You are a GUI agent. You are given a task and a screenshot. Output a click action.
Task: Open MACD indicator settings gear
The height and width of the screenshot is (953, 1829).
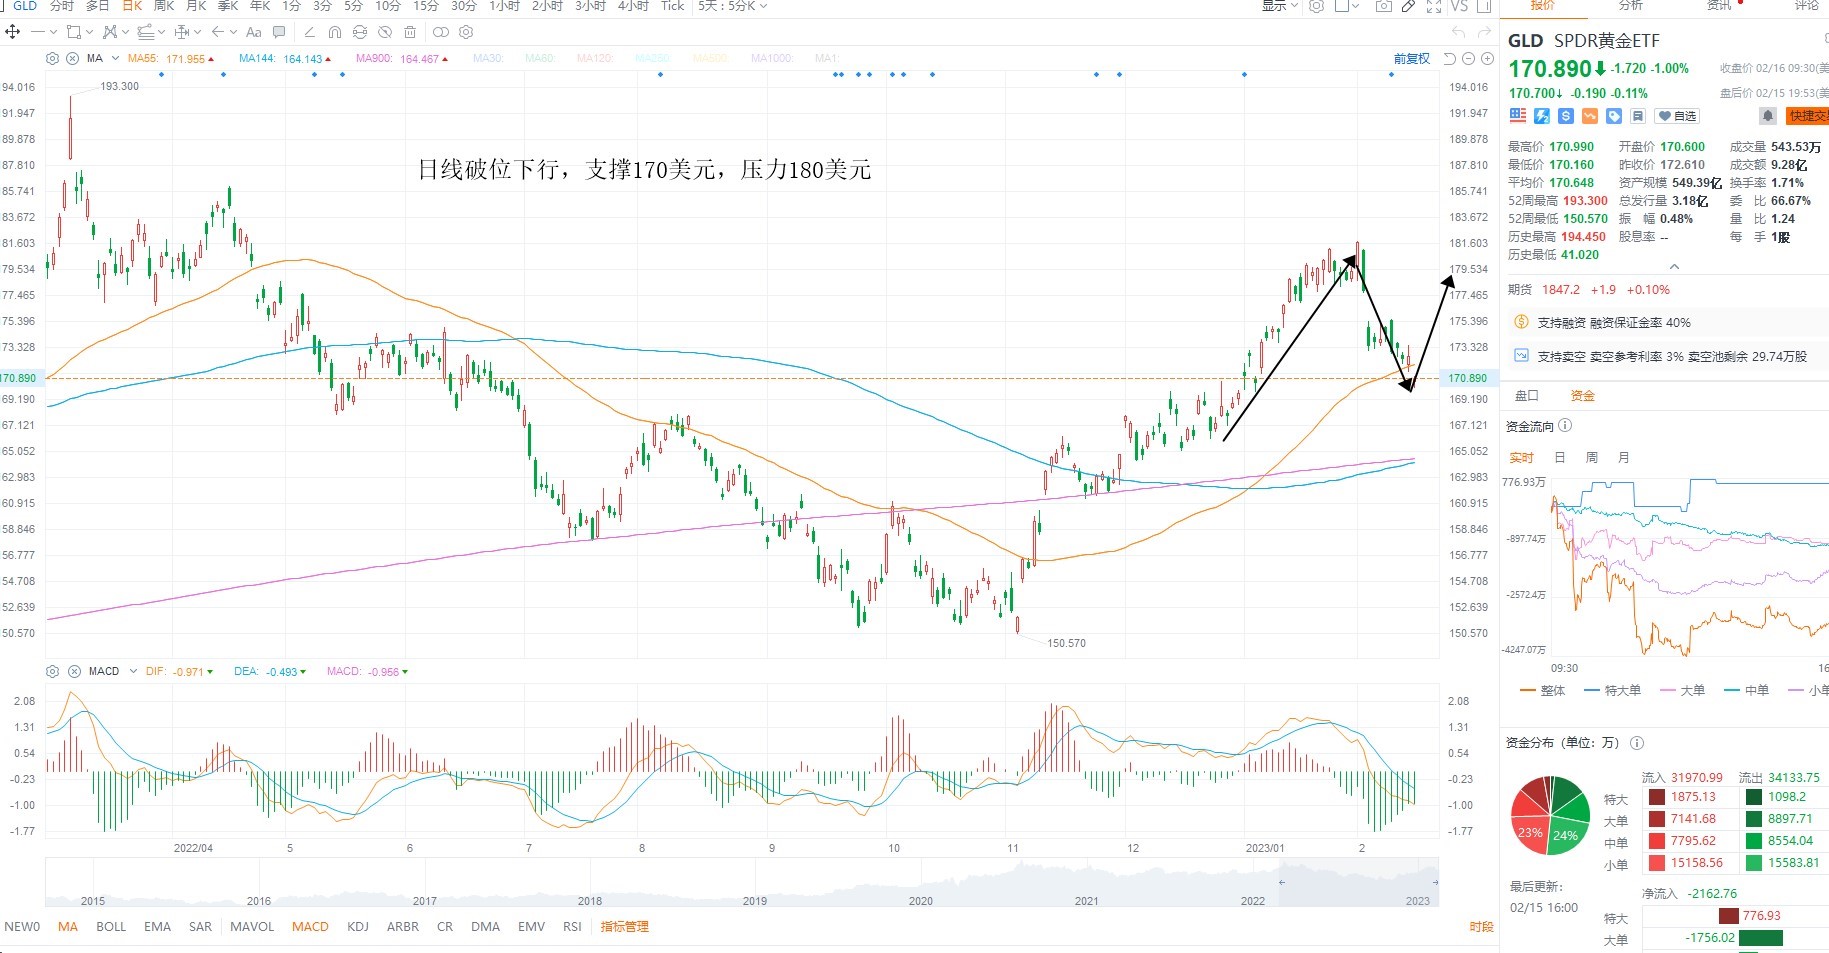click(53, 671)
